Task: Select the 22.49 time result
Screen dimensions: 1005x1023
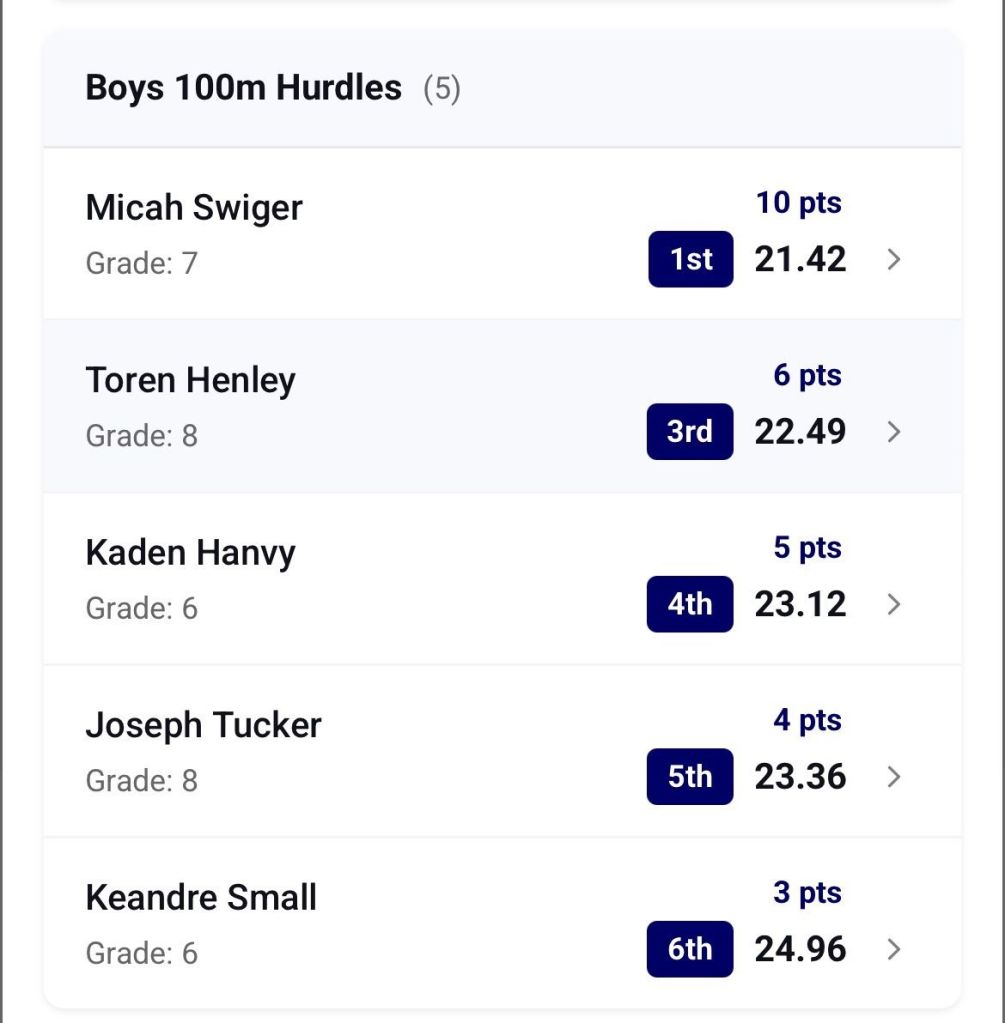Action: (x=800, y=432)
